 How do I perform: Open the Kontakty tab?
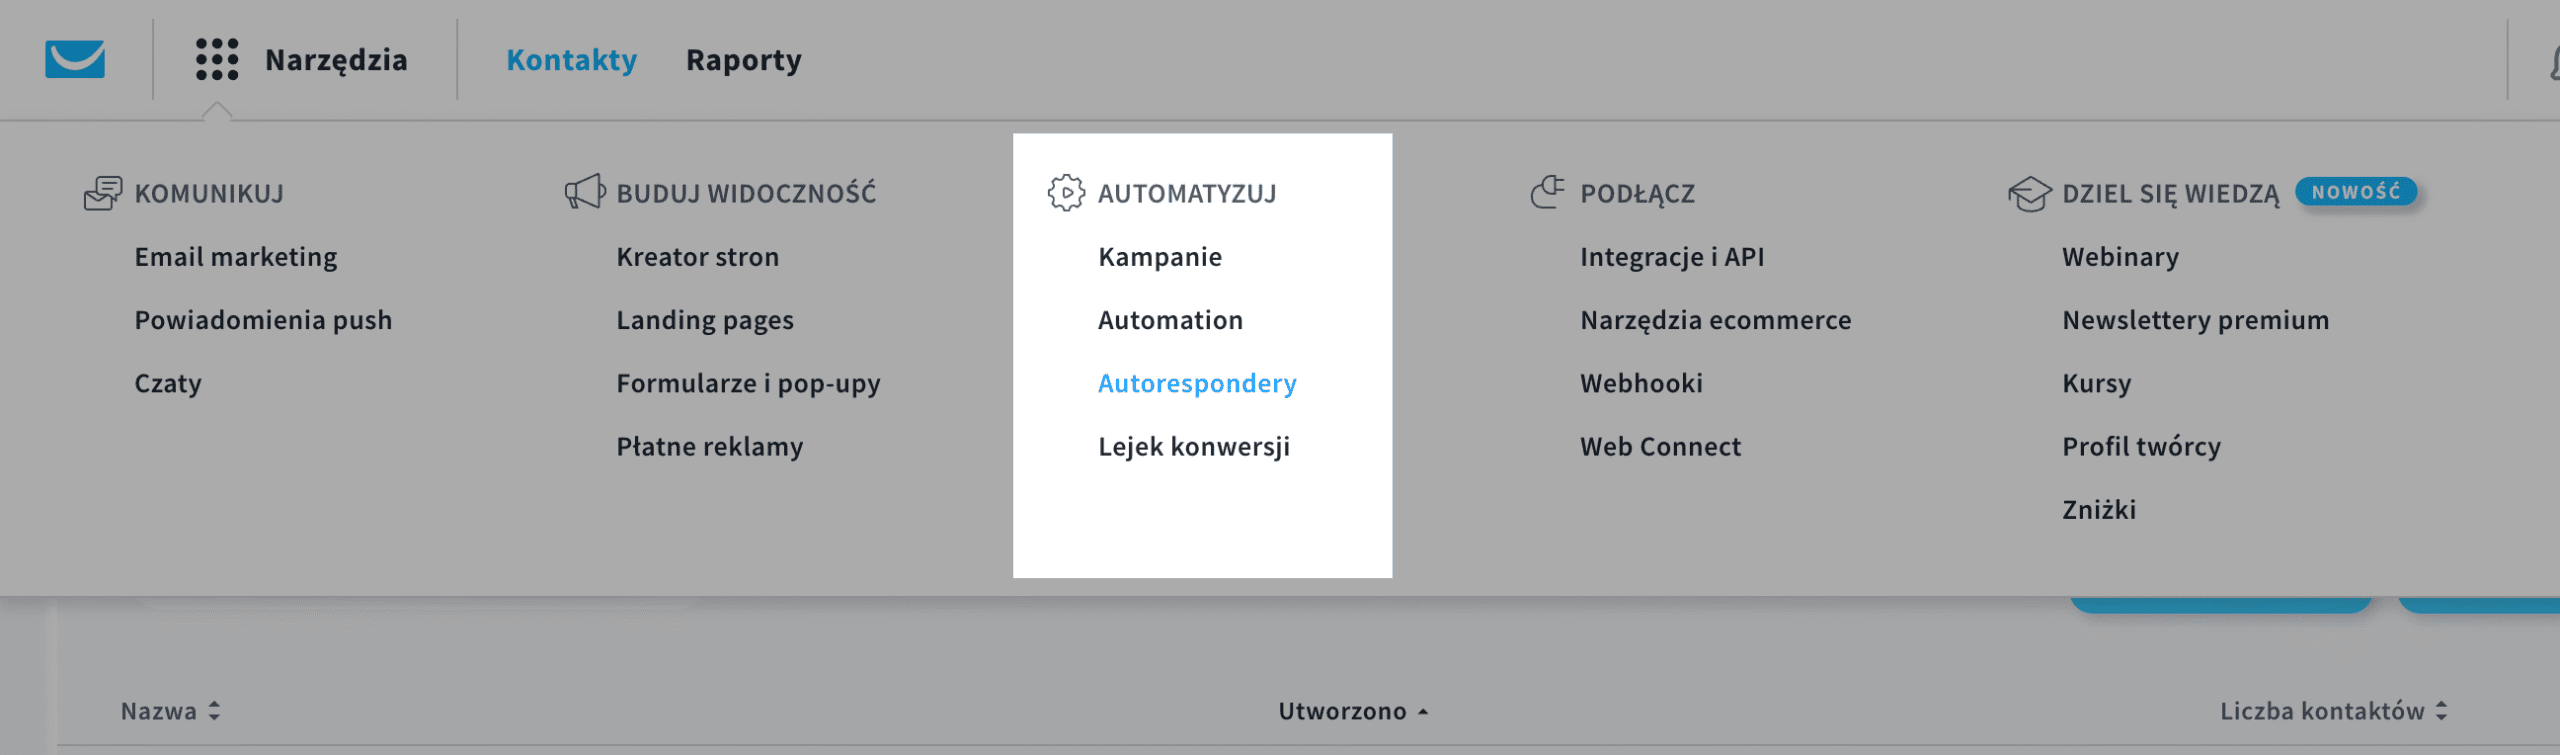[571, 60]
